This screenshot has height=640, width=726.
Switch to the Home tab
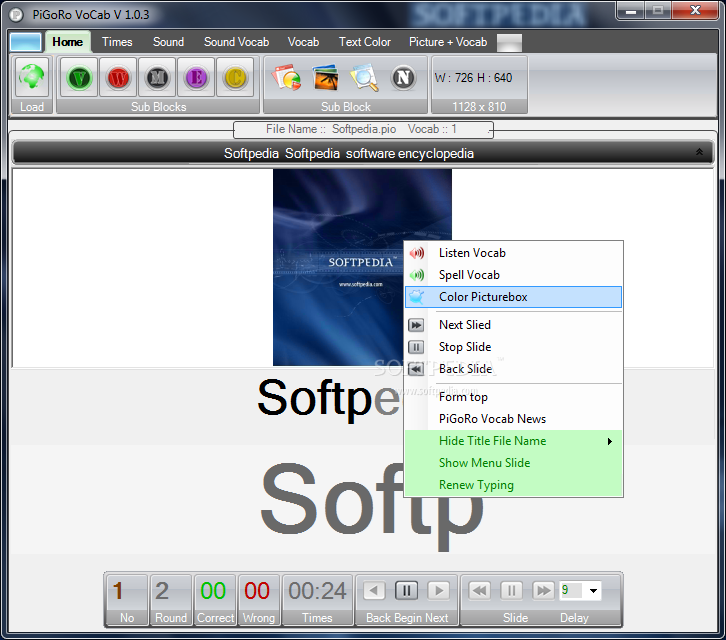pyautogui.click(x=68, y=42)
